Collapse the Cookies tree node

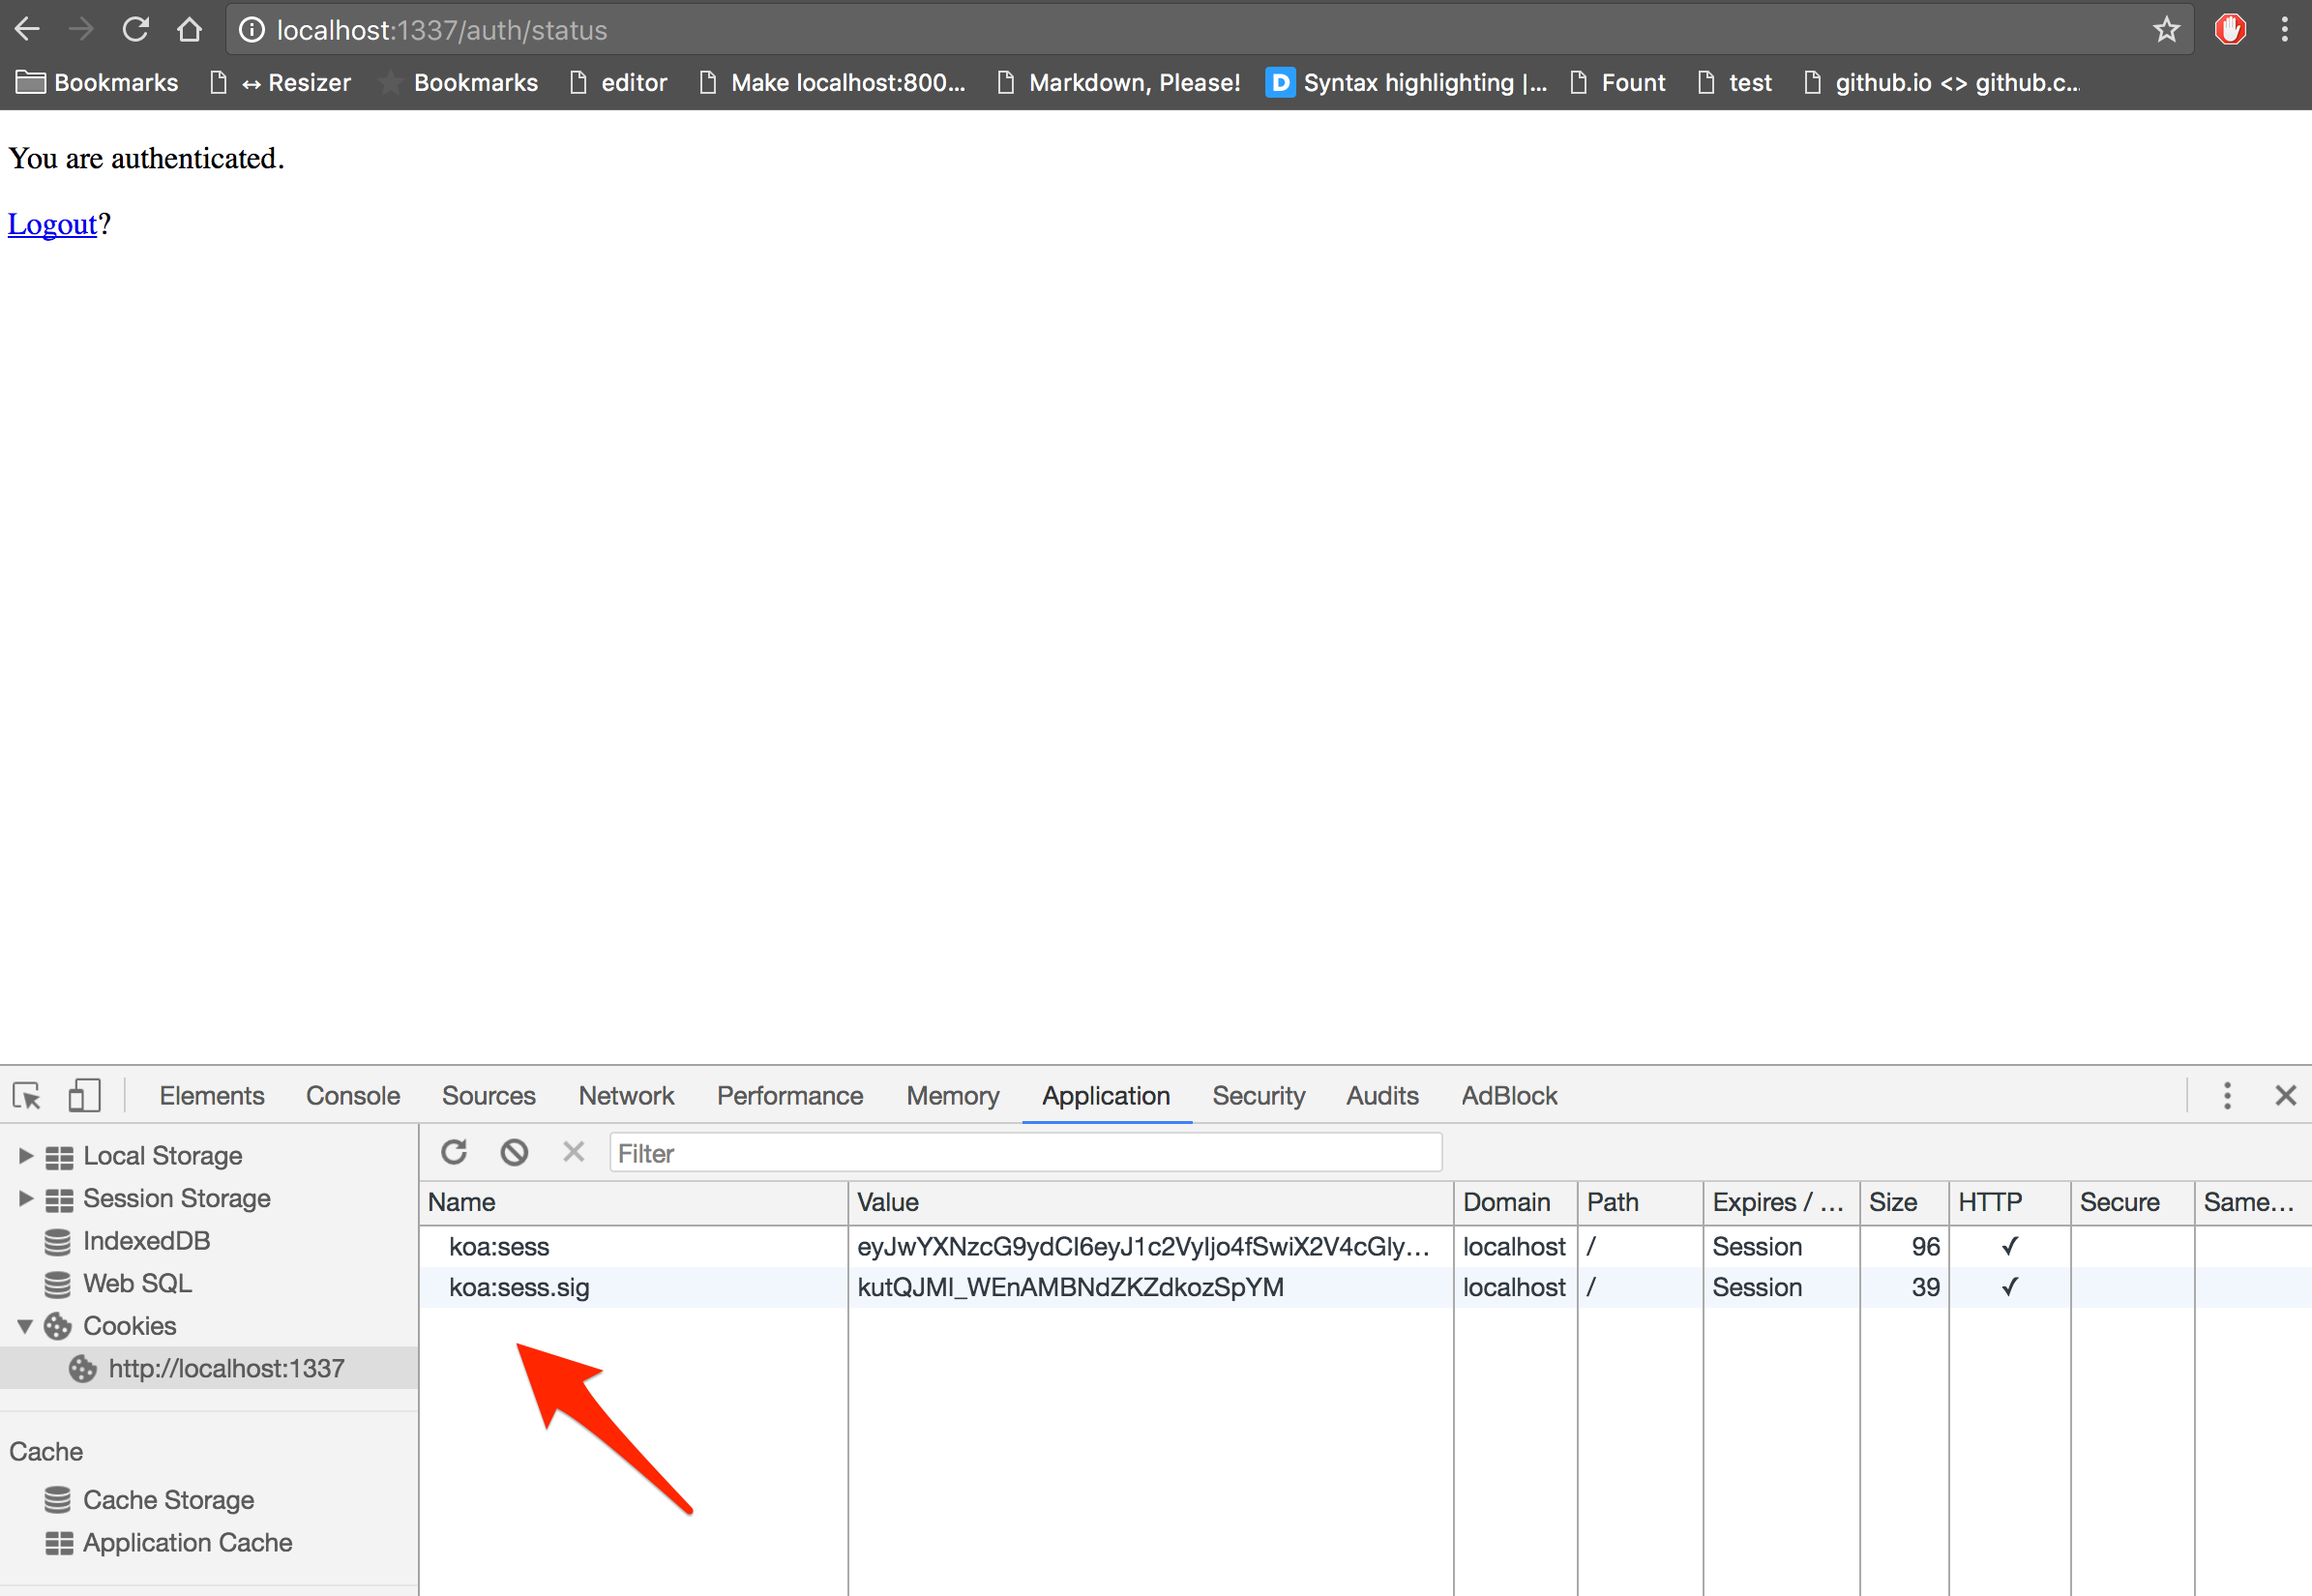pyautogui.click(x=26, y=1326)
